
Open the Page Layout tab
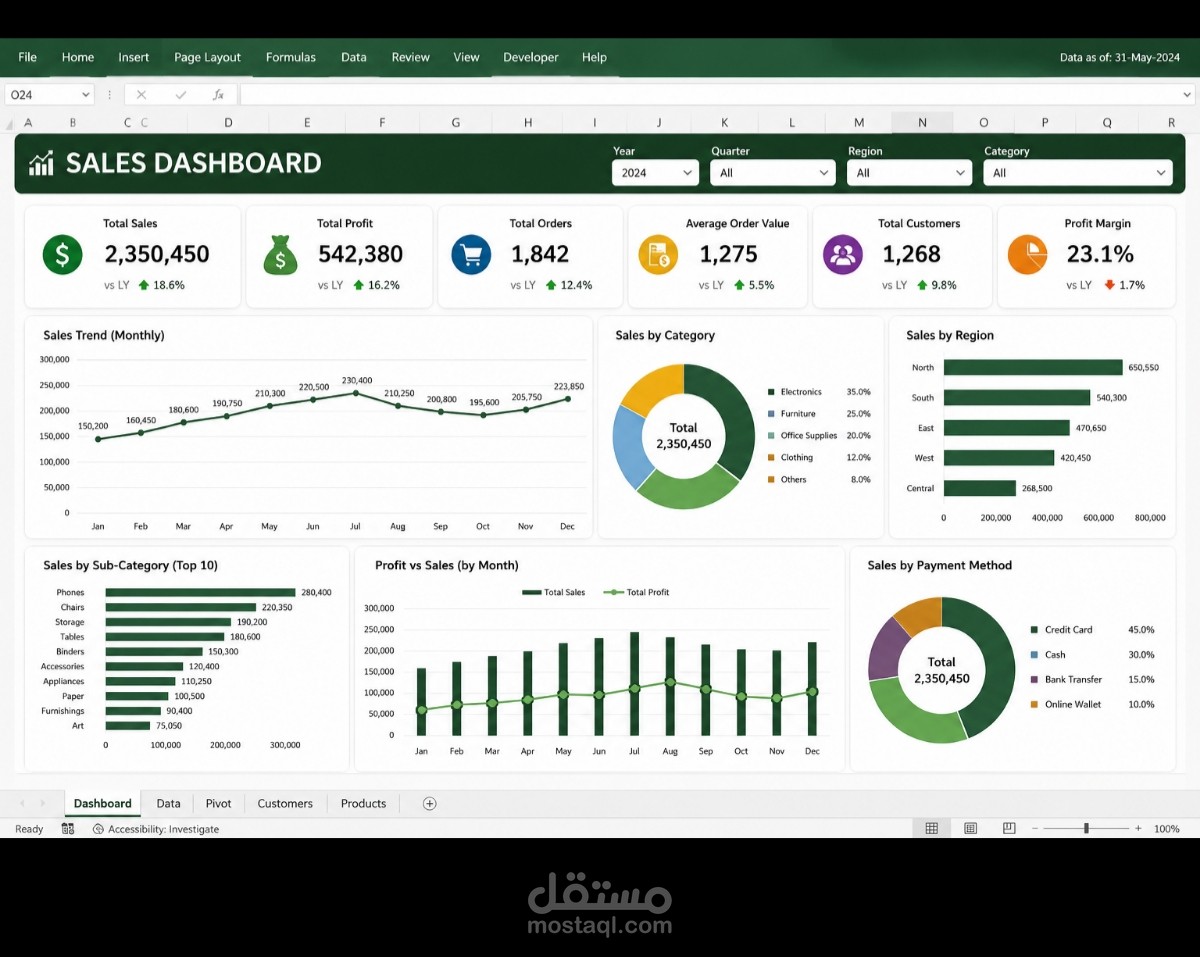point(207,57)
